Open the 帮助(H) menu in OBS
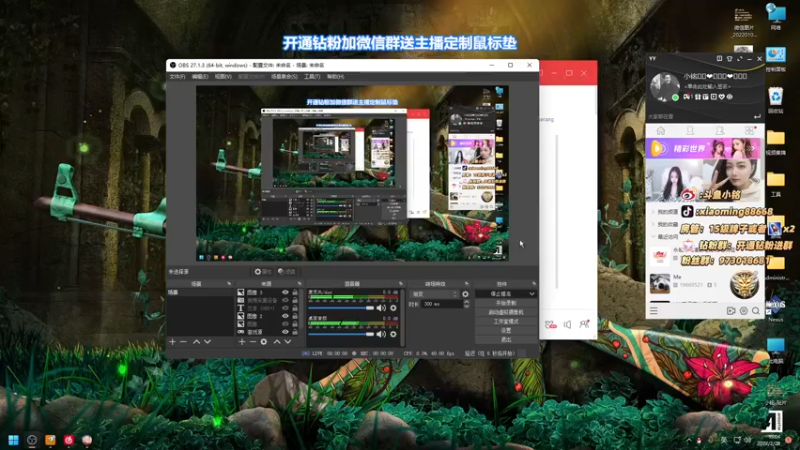Screen dimensions: 800x450 click(335, 77)
